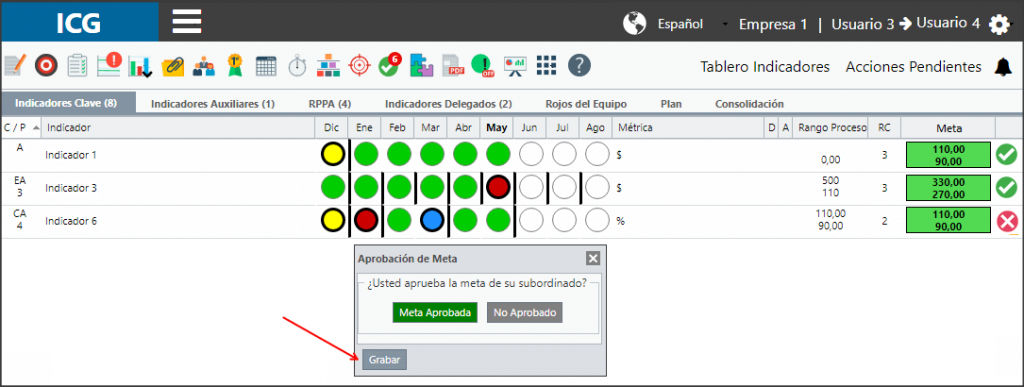Open the settings gear menu

pyautogui.click(x=999, y=25)
